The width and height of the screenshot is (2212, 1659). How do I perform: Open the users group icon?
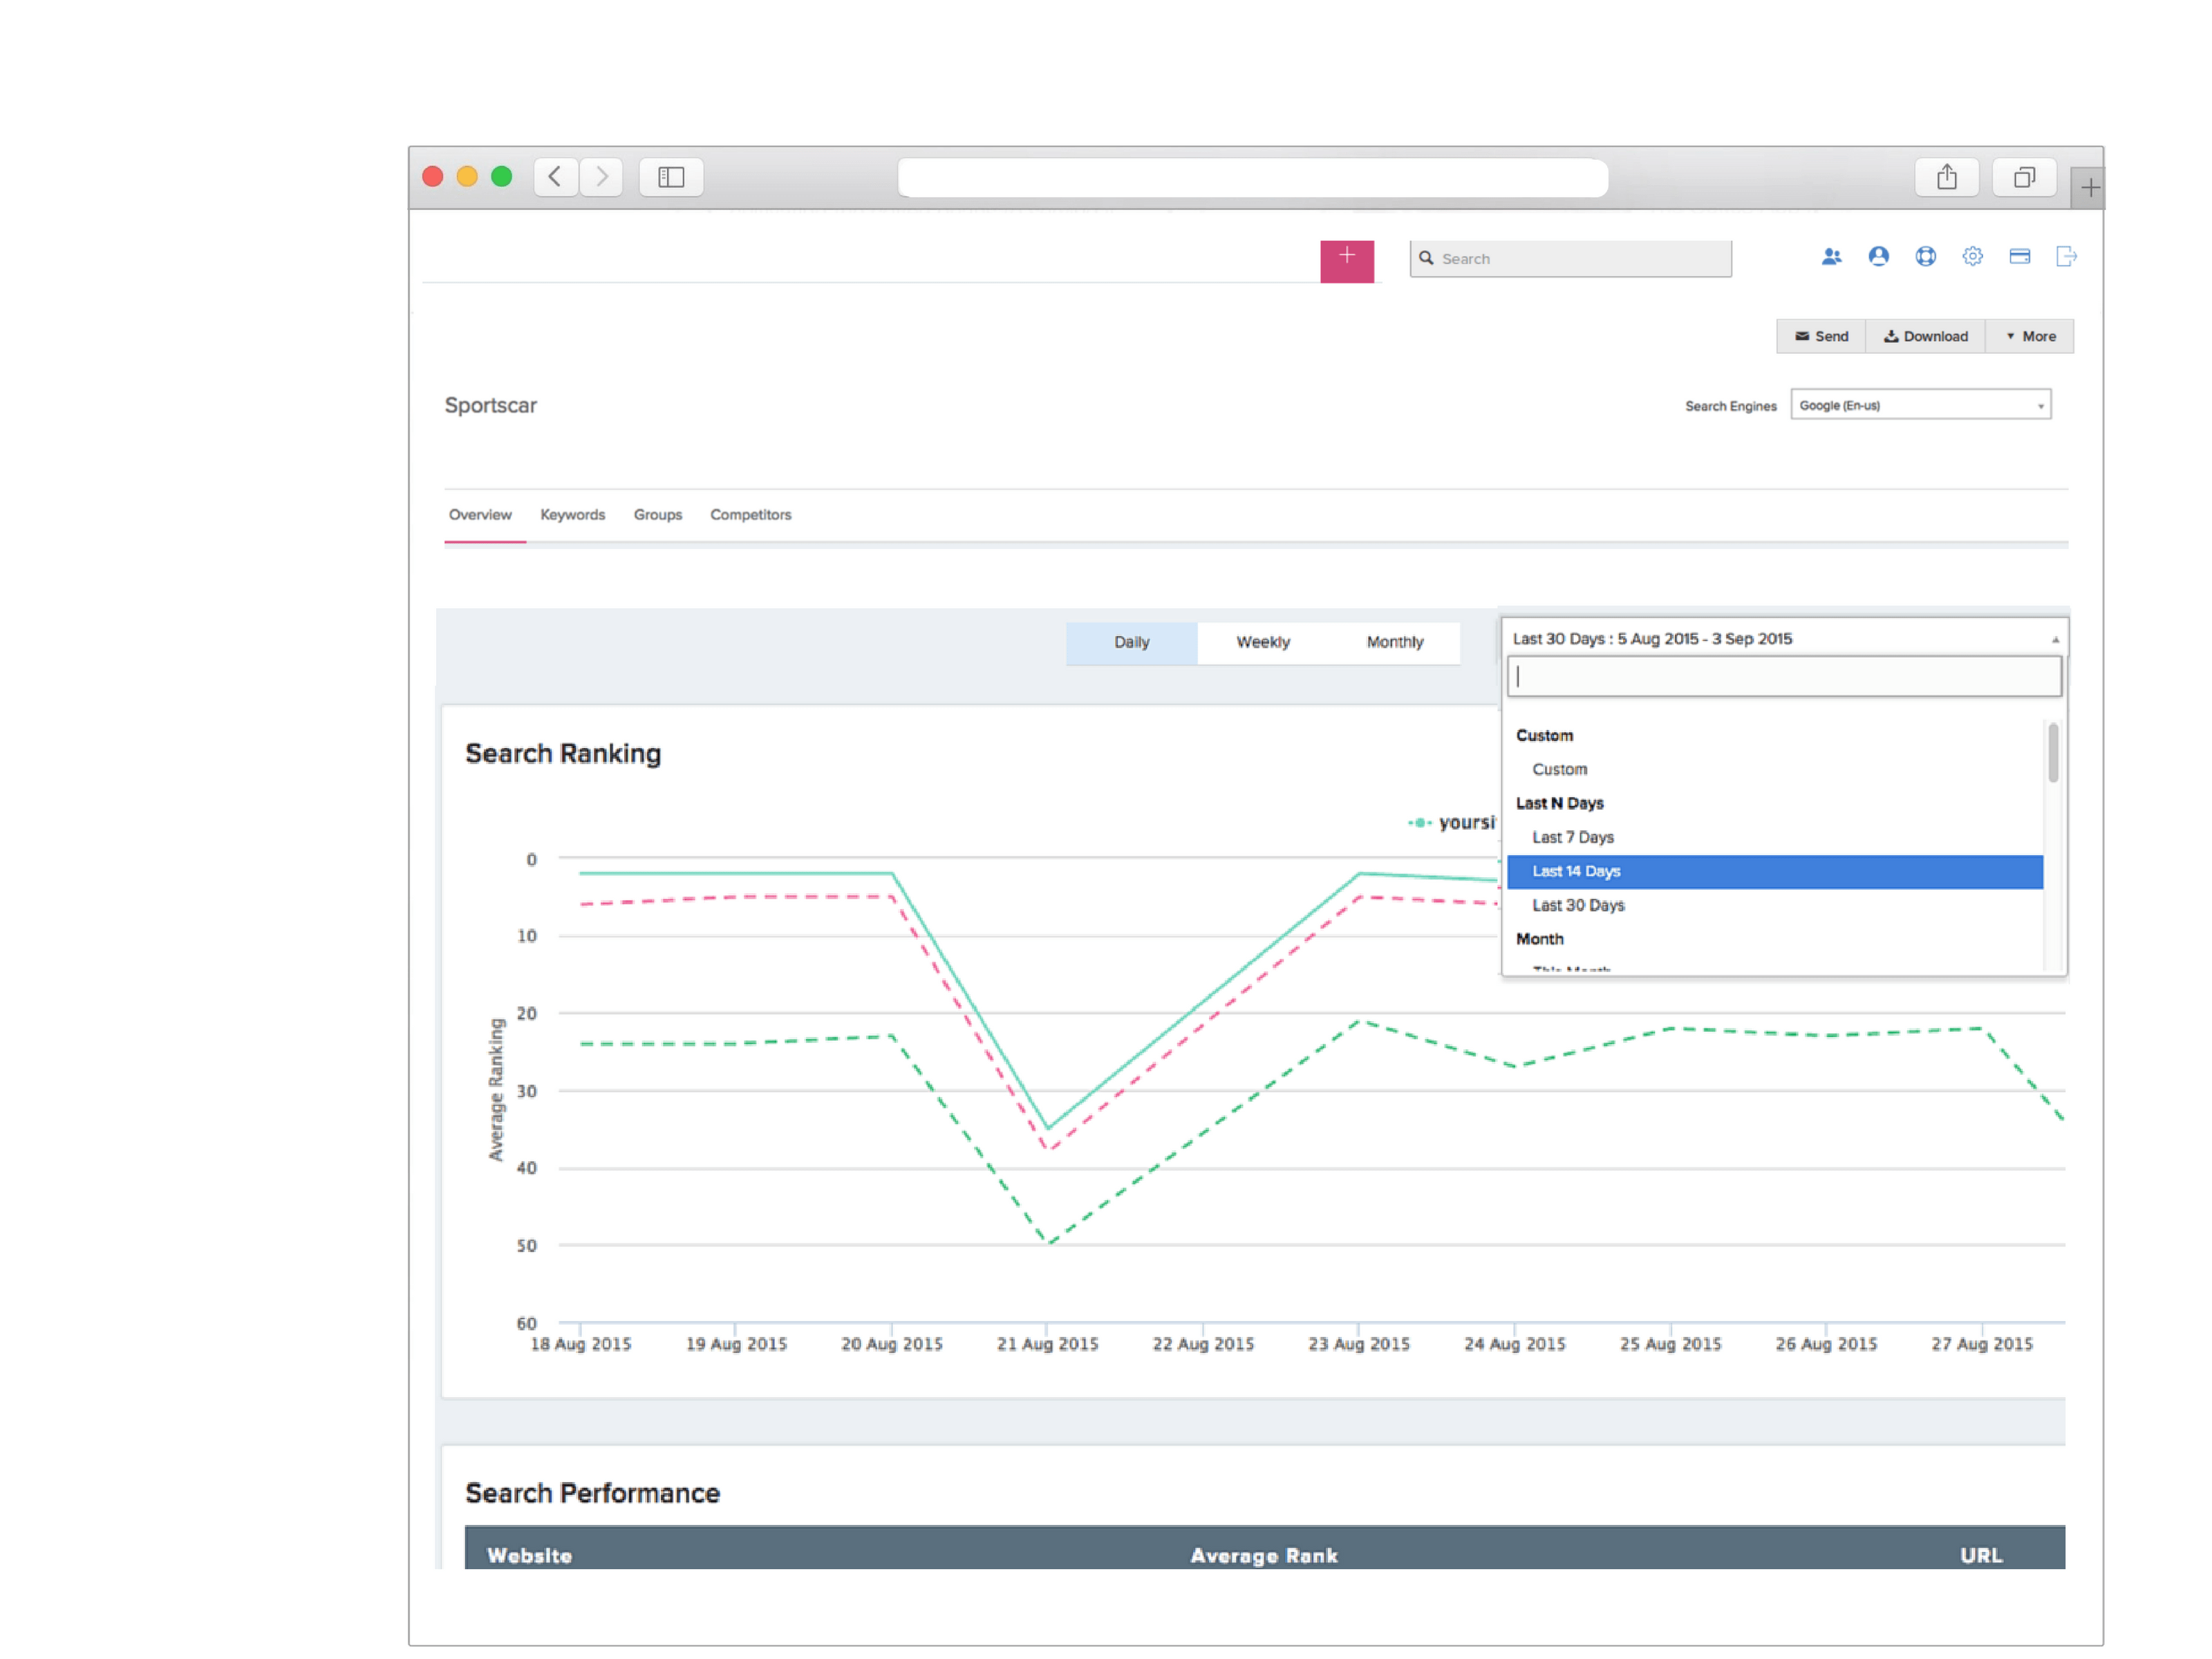click(1831, 257)
